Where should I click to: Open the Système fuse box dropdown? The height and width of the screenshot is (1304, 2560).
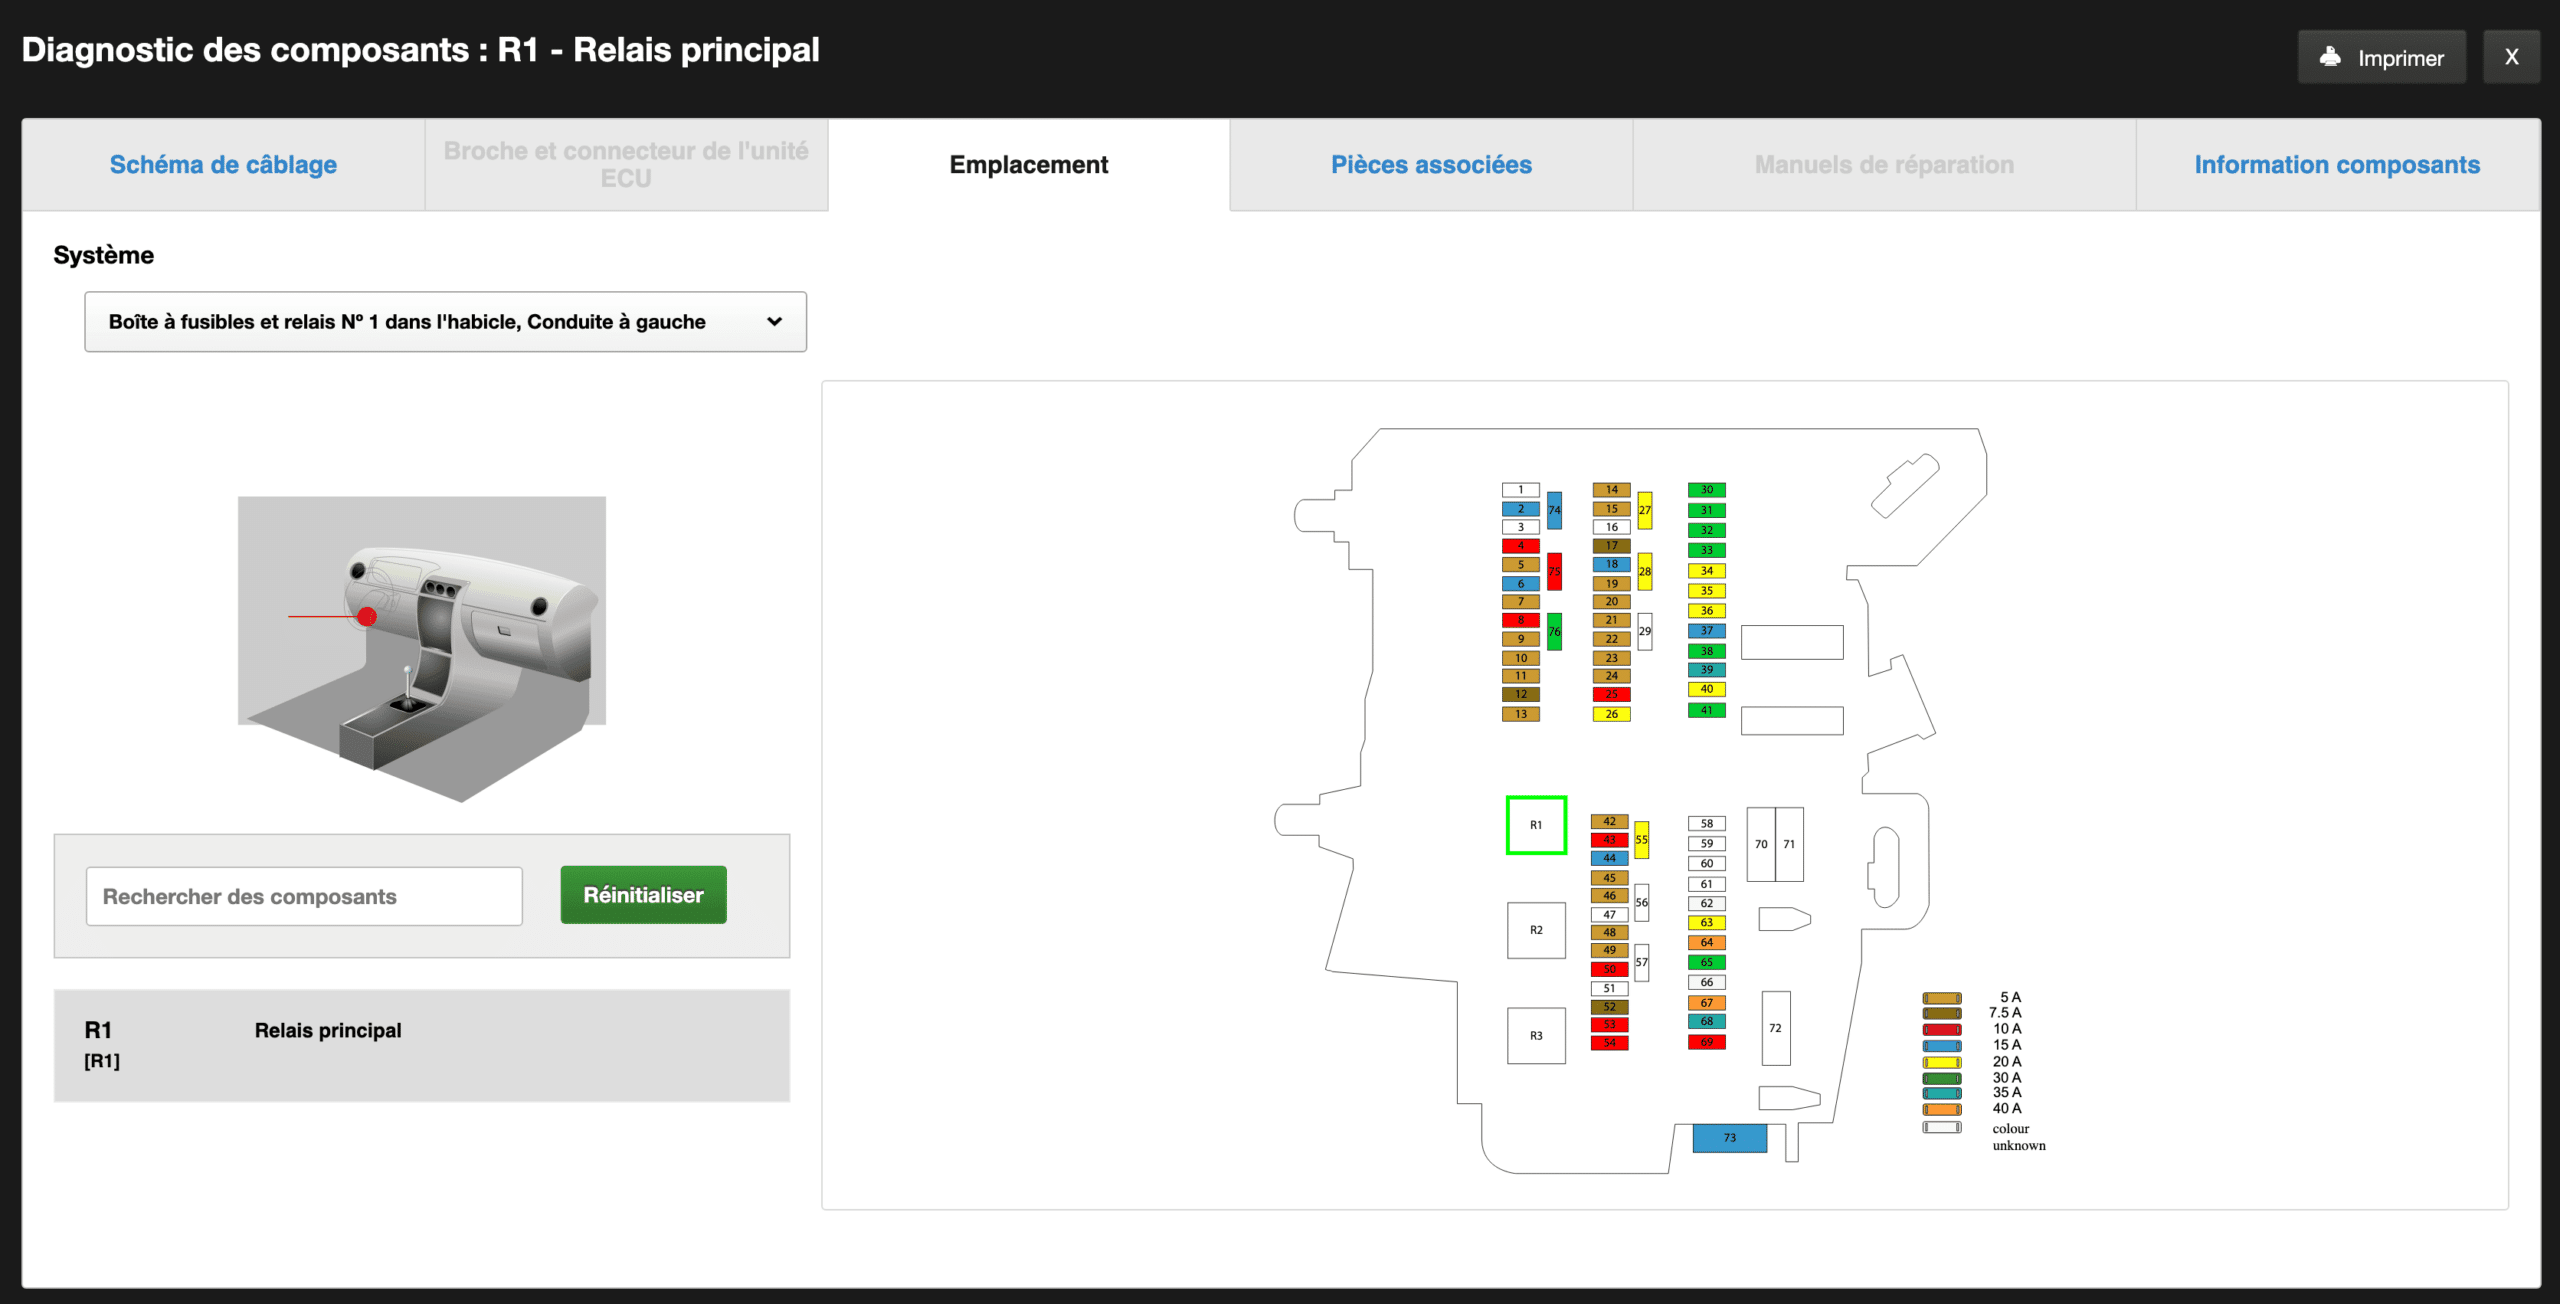445,322
